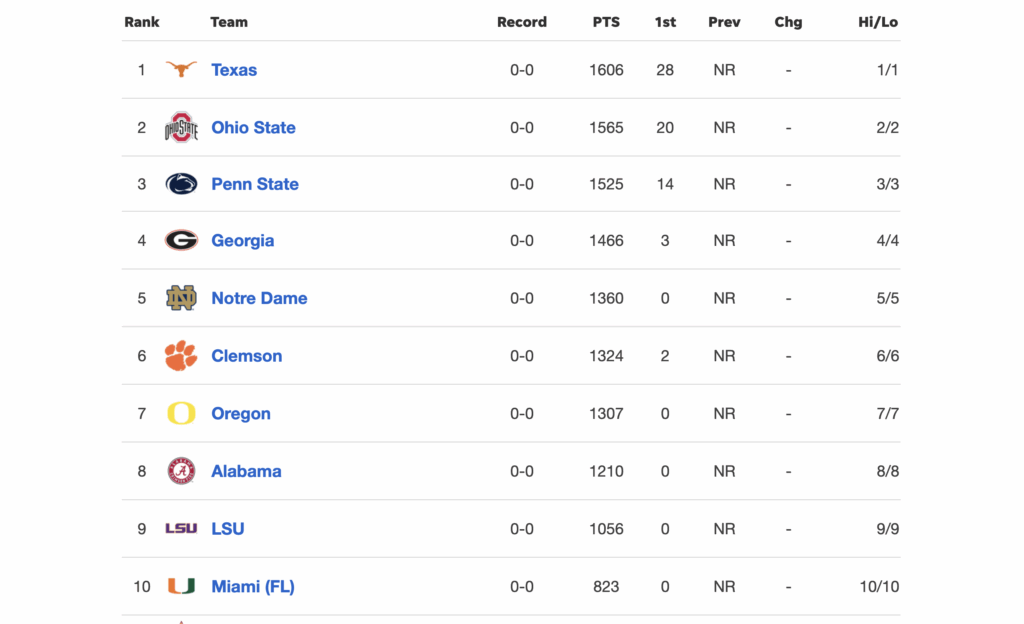Click the Rank column header
The width and height of the screenshot is (1024, 624).
coord(142,22)
